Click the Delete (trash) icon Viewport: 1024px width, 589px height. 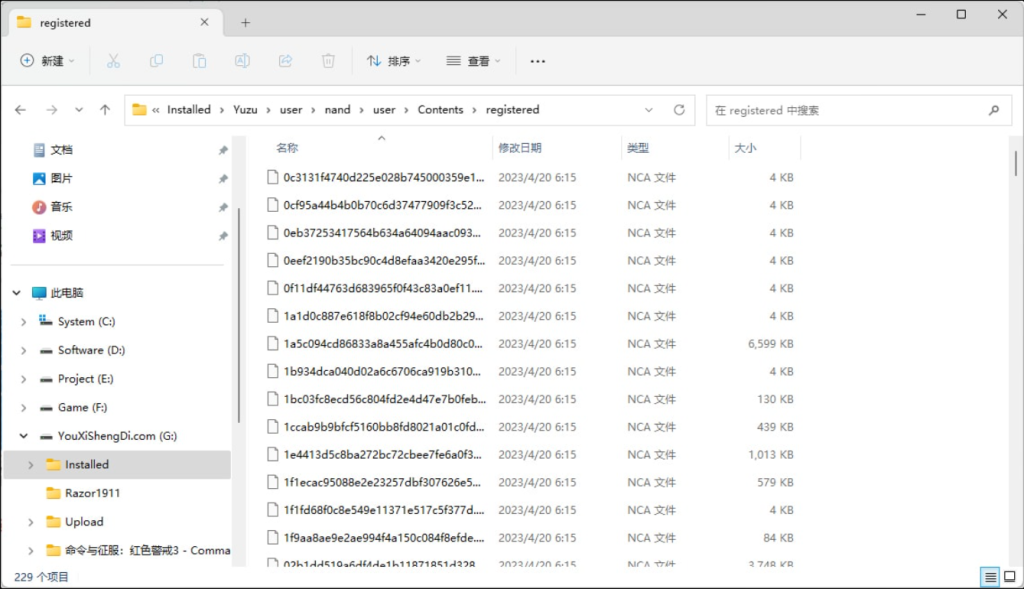tap(327, 61)
